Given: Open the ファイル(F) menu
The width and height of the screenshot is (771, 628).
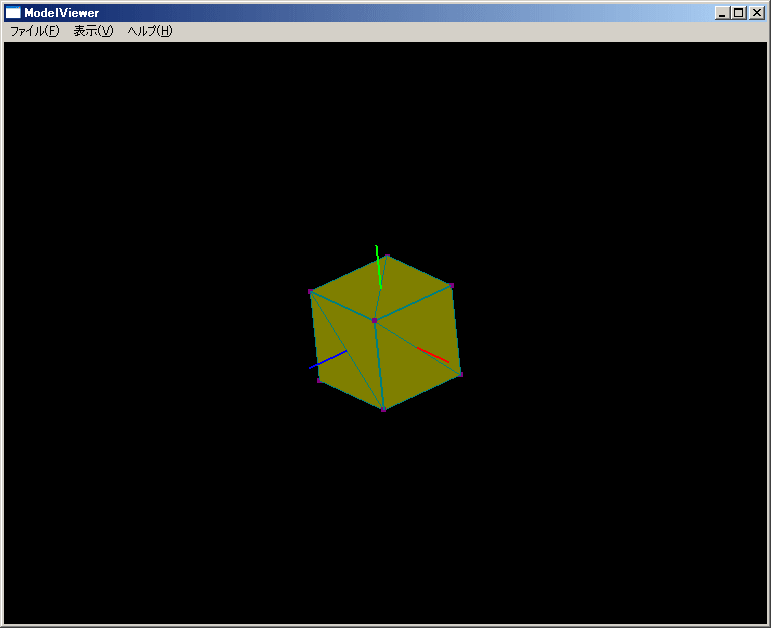Looking at the screenshot, I should coord(34,31).
